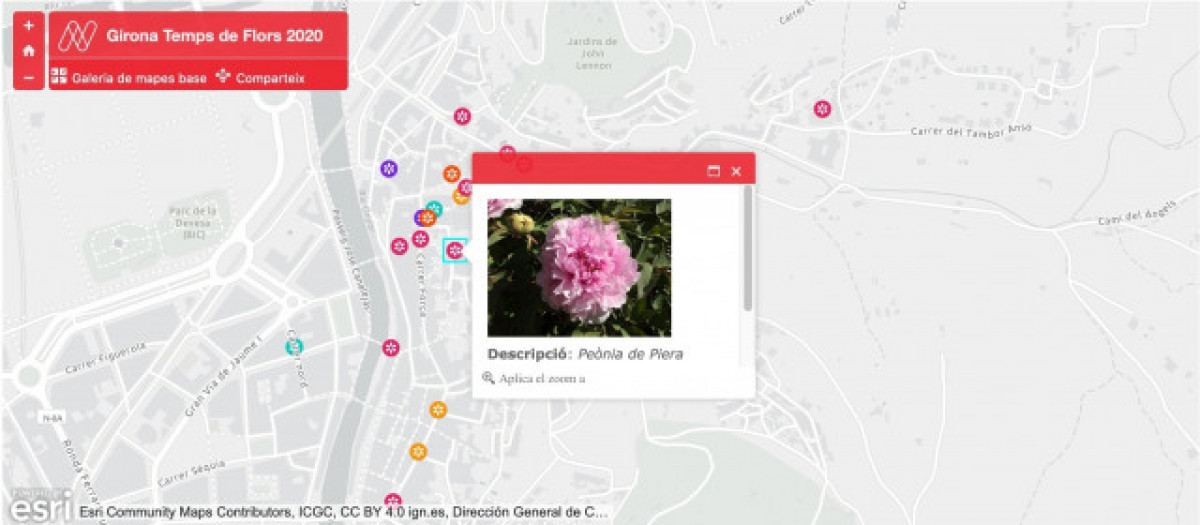Click the magnifier icon beside Aplica el zoom
The width and height of the screenshot is (1200, 525).
[488, 378]
